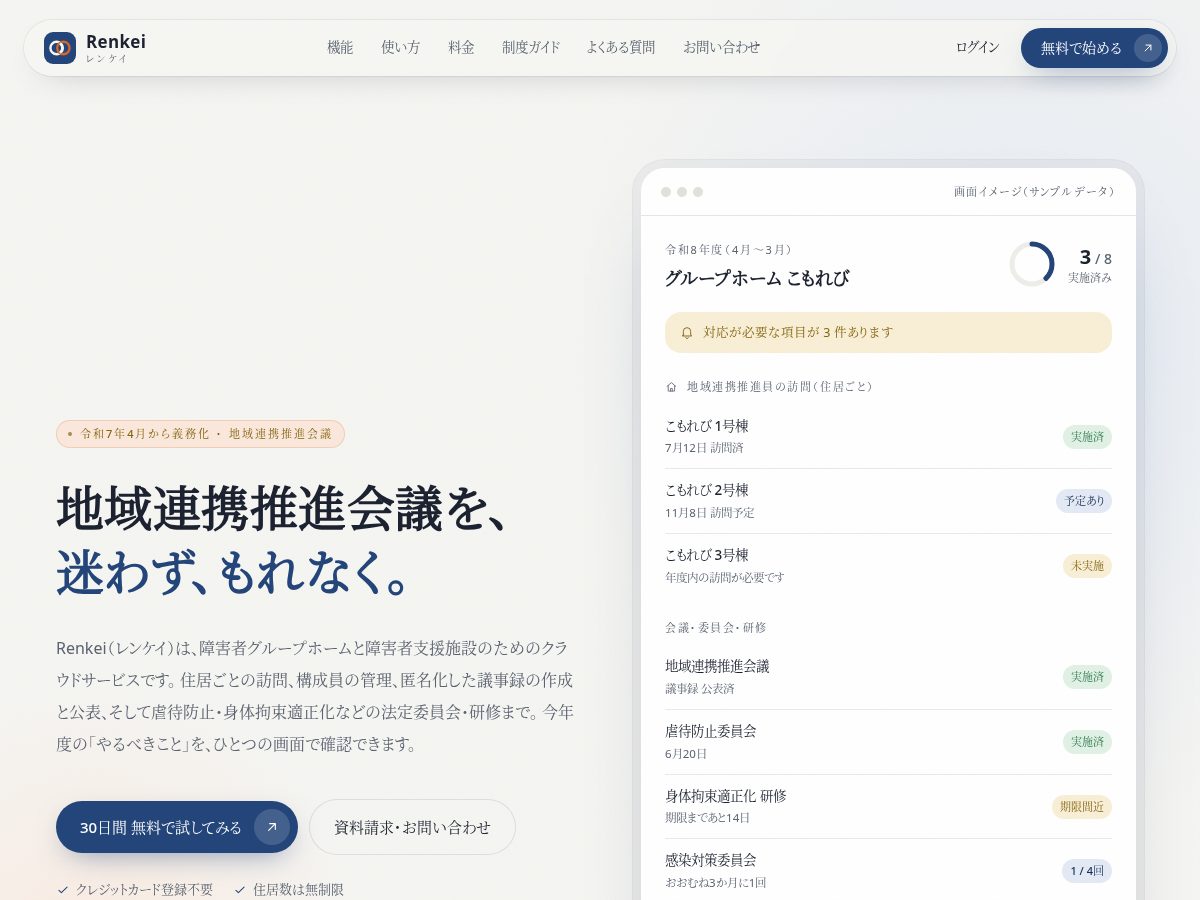Viewport: 1200px width, 900px height.
Task: Click the グループホーム こもれび title
Action: coord(757,278)
